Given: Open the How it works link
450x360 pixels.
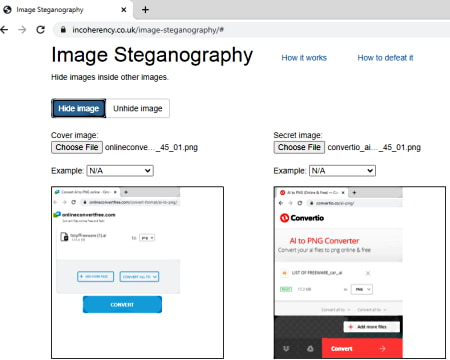Looking at the screenshot, I should [304, 58].
